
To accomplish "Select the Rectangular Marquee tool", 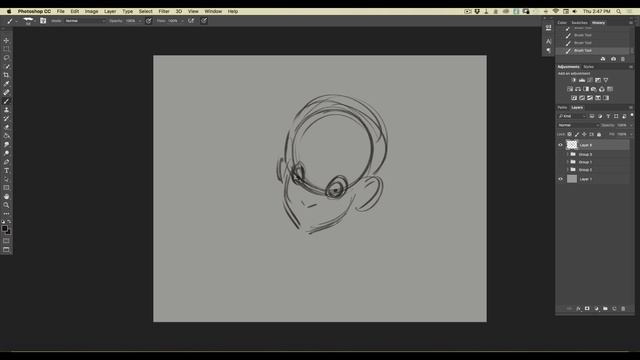I will (6, 49).
